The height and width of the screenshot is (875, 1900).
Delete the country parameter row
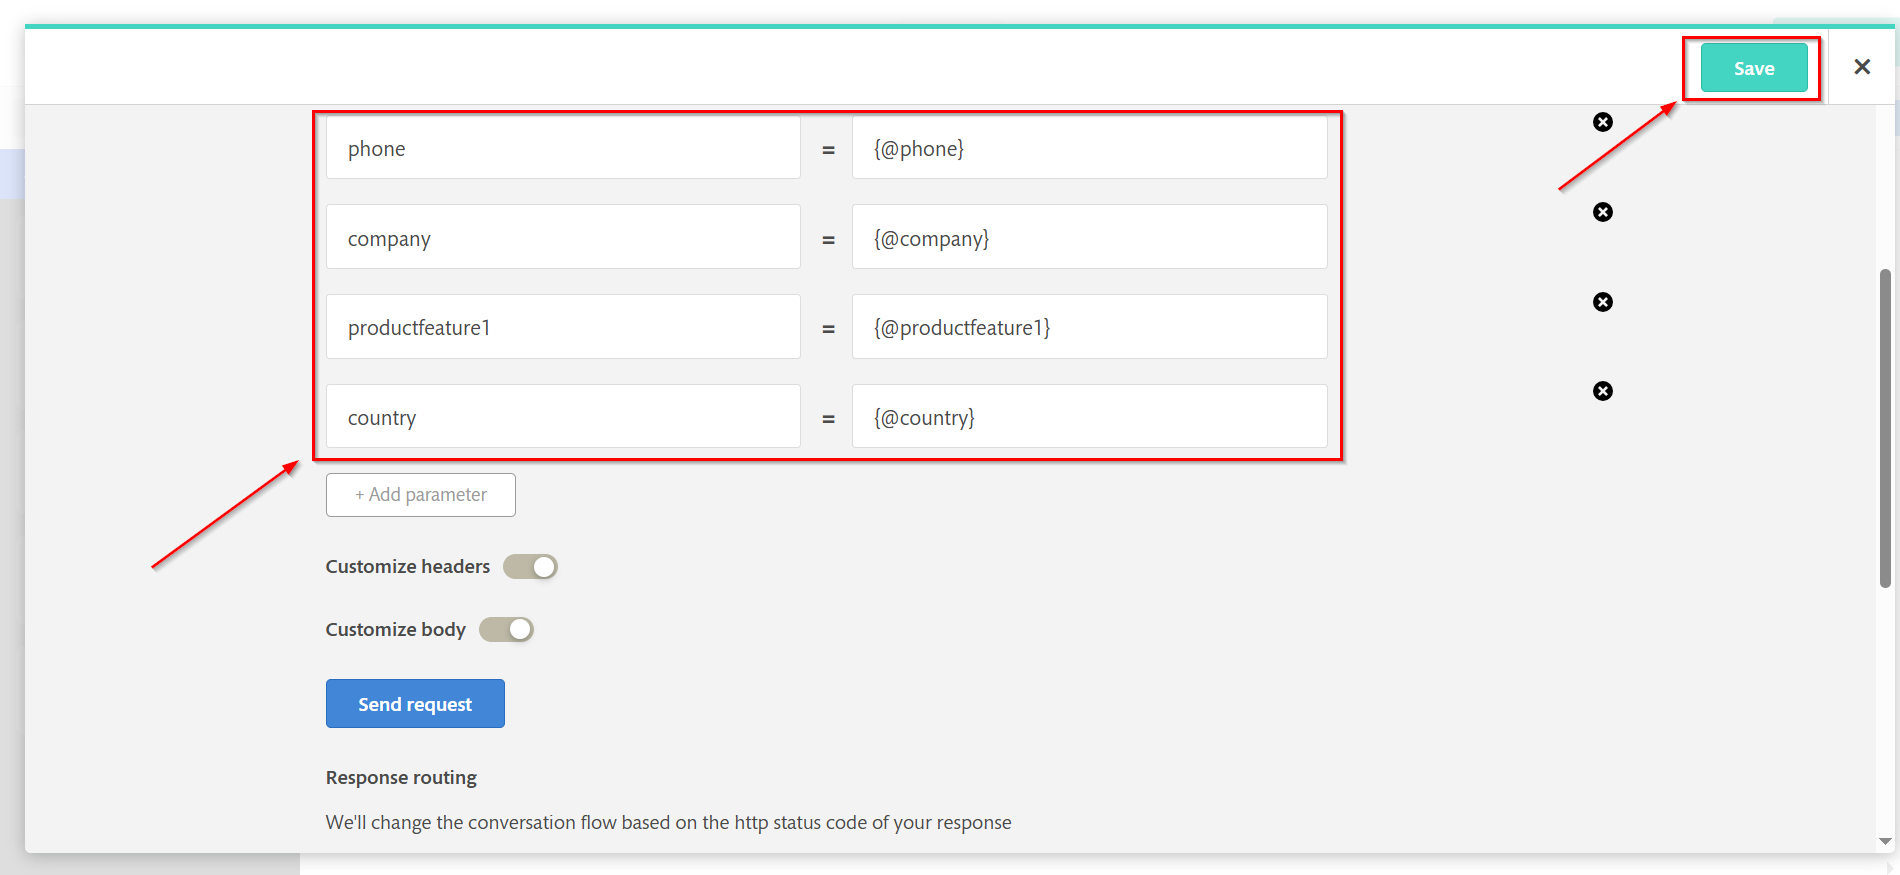pyautogui.click(x=1603, y=391)
